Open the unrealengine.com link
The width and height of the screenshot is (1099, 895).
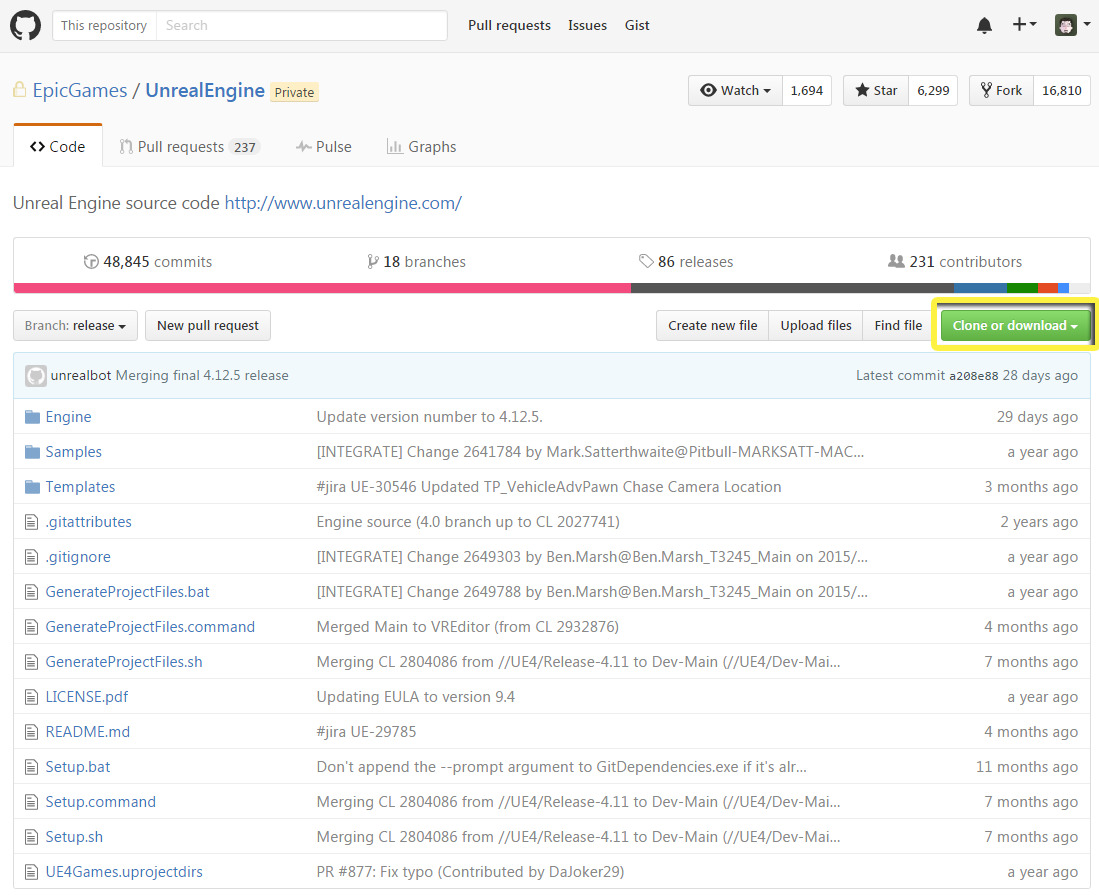(x=342, y=203)
